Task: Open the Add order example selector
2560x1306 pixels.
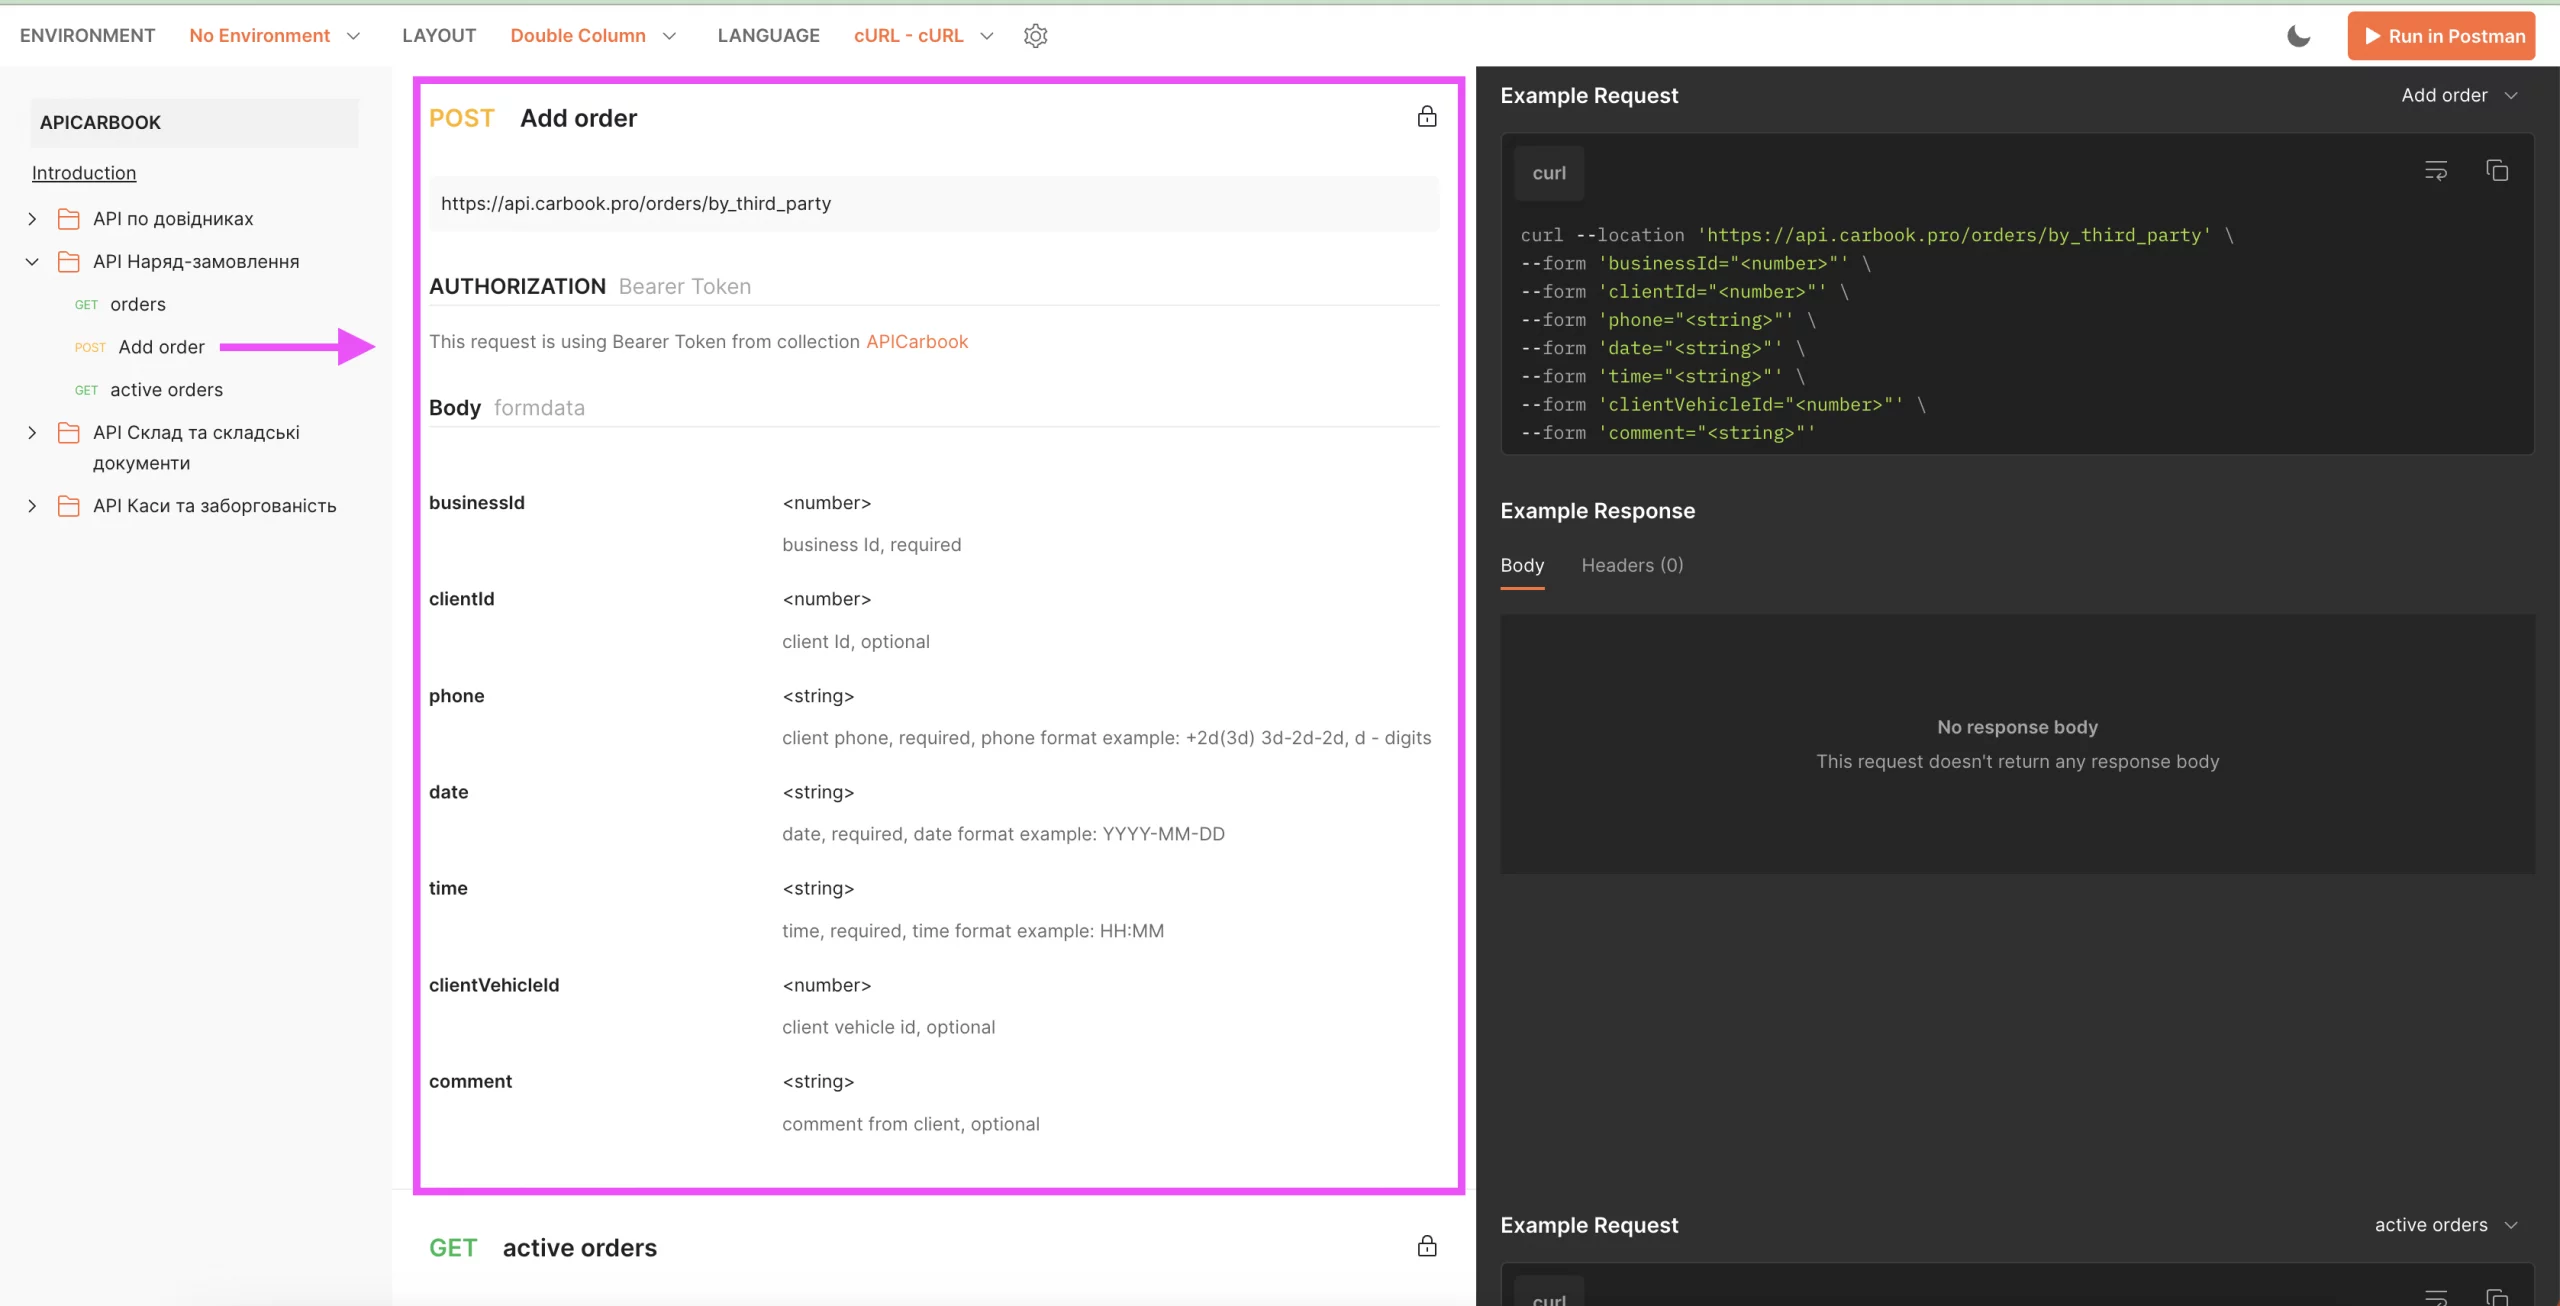Action: tap(2458, 96)
